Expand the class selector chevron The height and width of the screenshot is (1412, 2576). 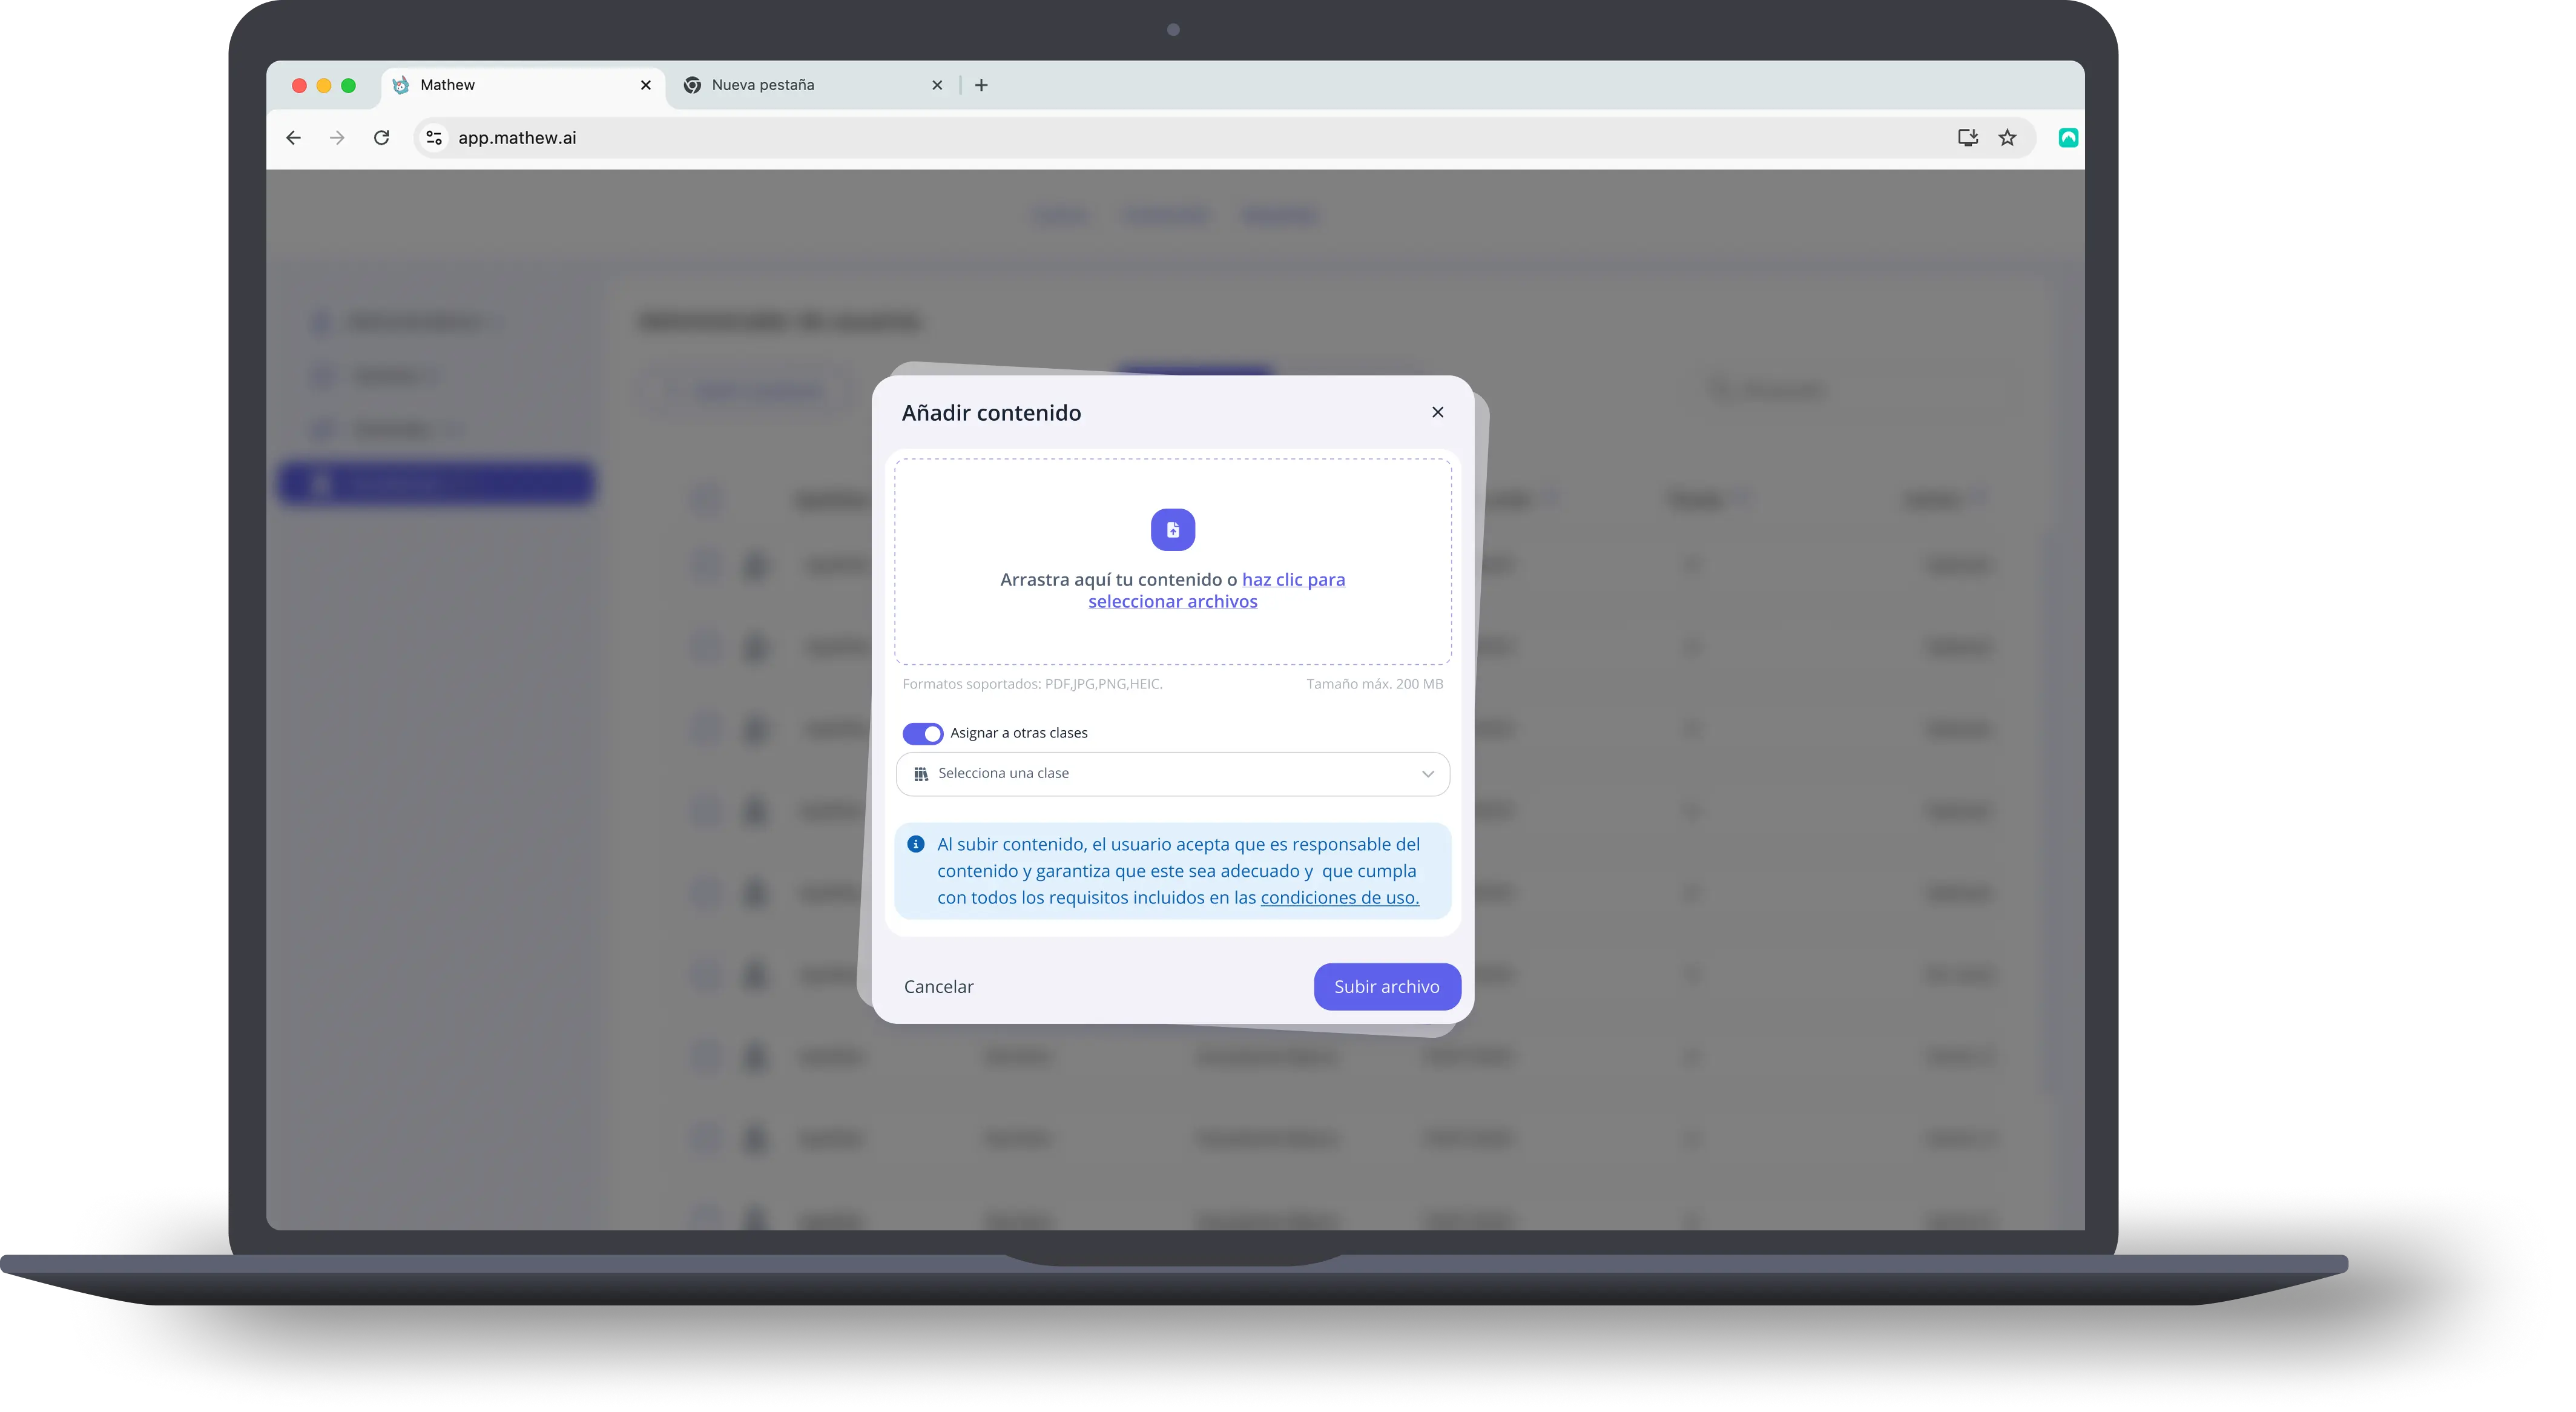tap(1428, 773)
